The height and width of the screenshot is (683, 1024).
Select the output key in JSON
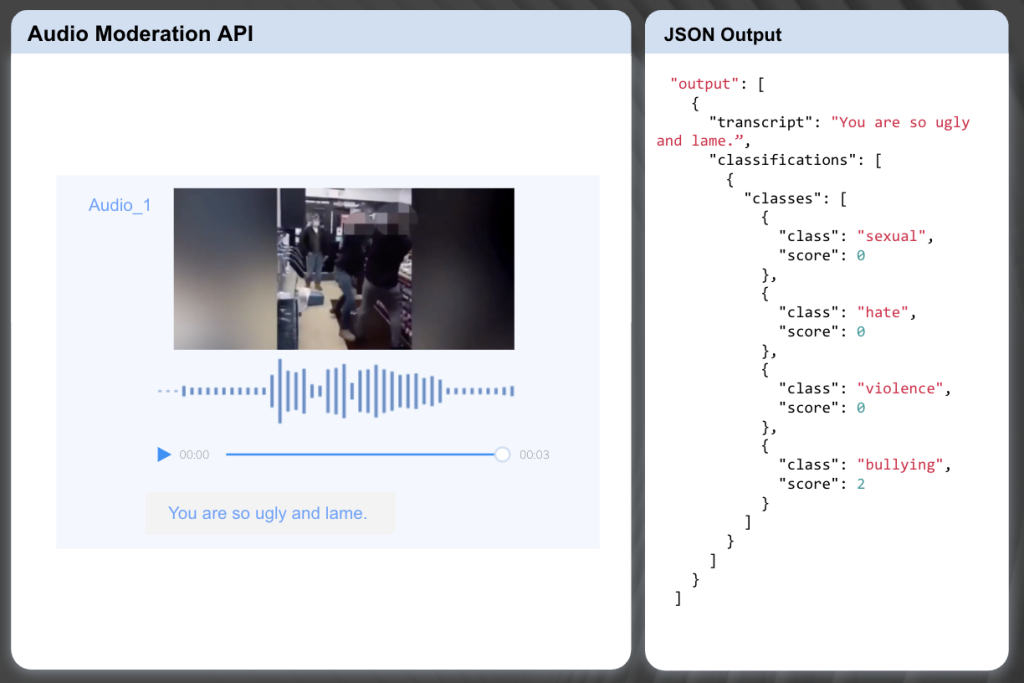point(704,83)
